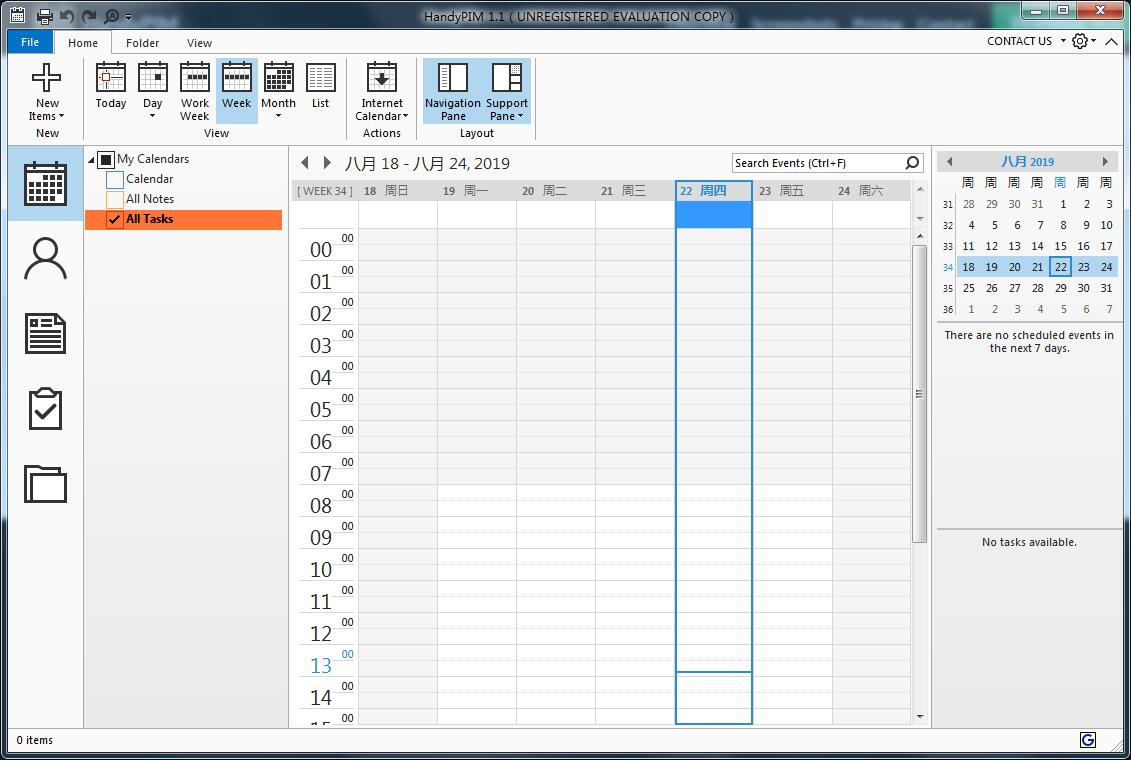
Task: Select the 20 周二 day header
Action: tap(556, 191)
